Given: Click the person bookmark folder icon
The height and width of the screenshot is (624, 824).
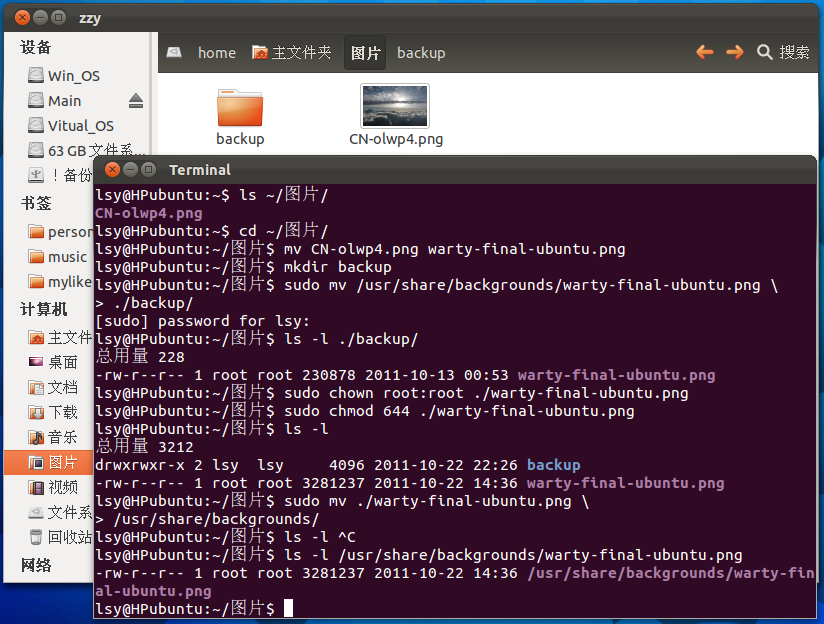Looking at the screenshot, I should click(x=36, y=231).
